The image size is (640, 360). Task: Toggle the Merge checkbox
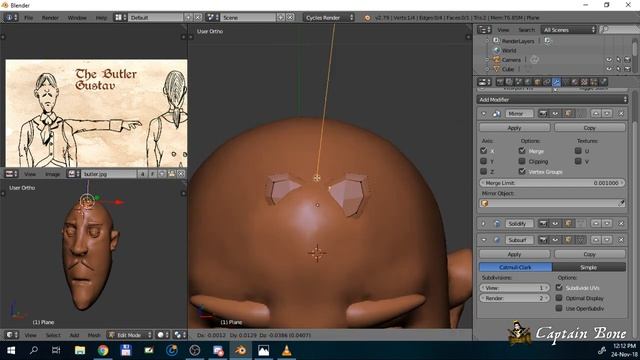(x=522, y=151)
